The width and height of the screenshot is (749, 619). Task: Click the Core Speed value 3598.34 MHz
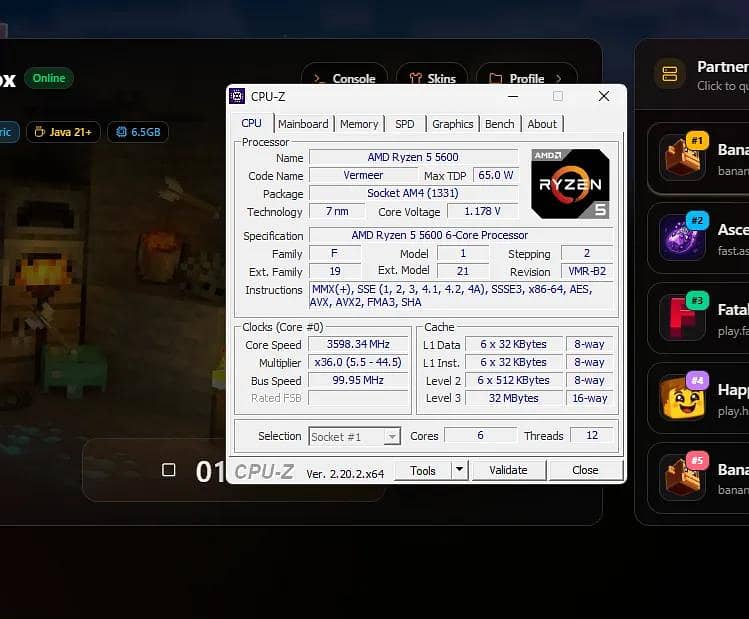click(x=358, y=344)
